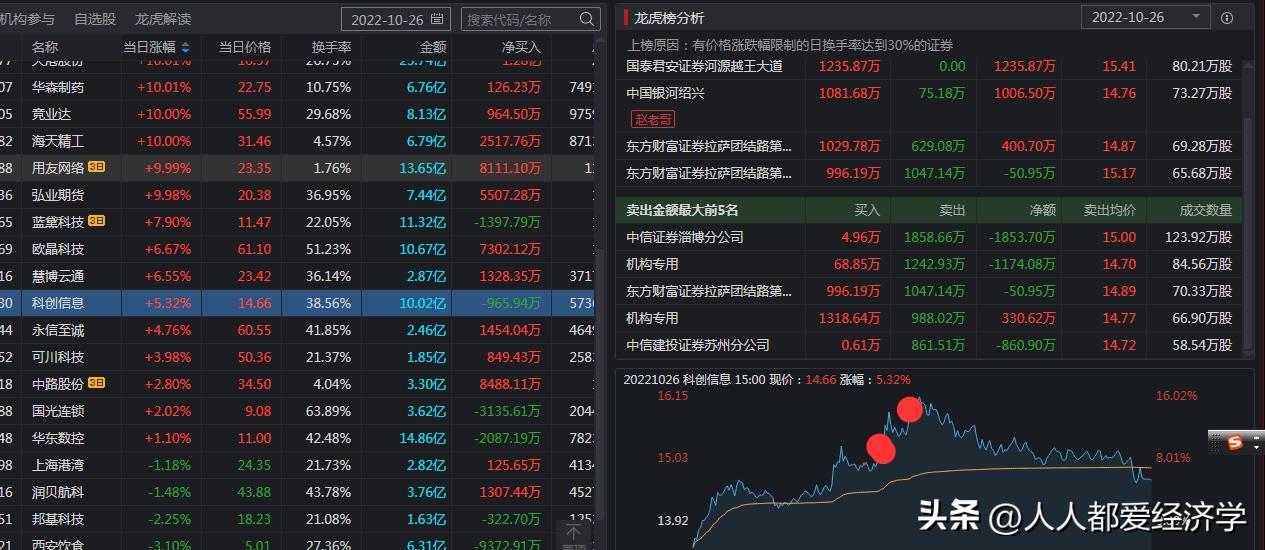Sort by the 当日价格 column header
This screenshot has height=550, width=1265.
coord(245,47)
